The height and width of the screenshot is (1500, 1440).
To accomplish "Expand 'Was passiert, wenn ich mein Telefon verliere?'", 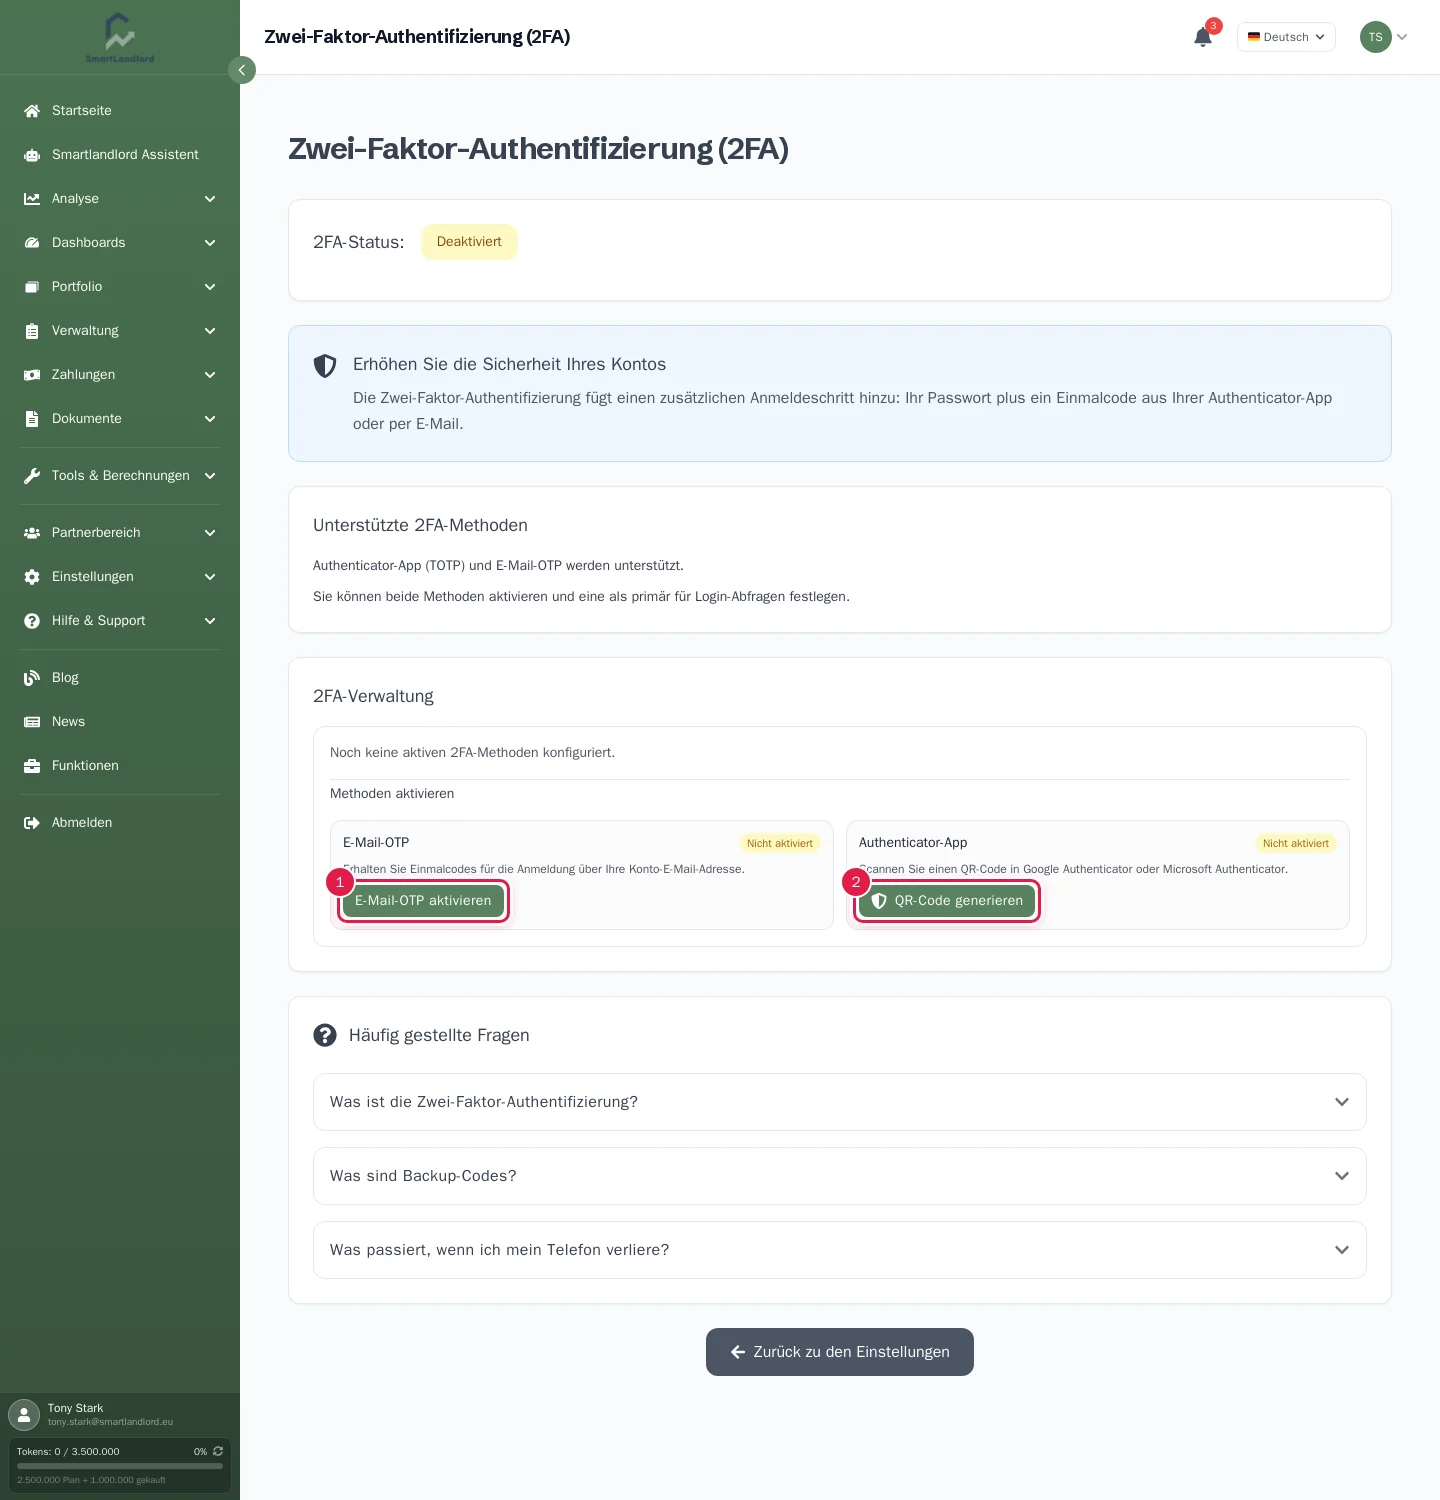I will pos(840,1250).
